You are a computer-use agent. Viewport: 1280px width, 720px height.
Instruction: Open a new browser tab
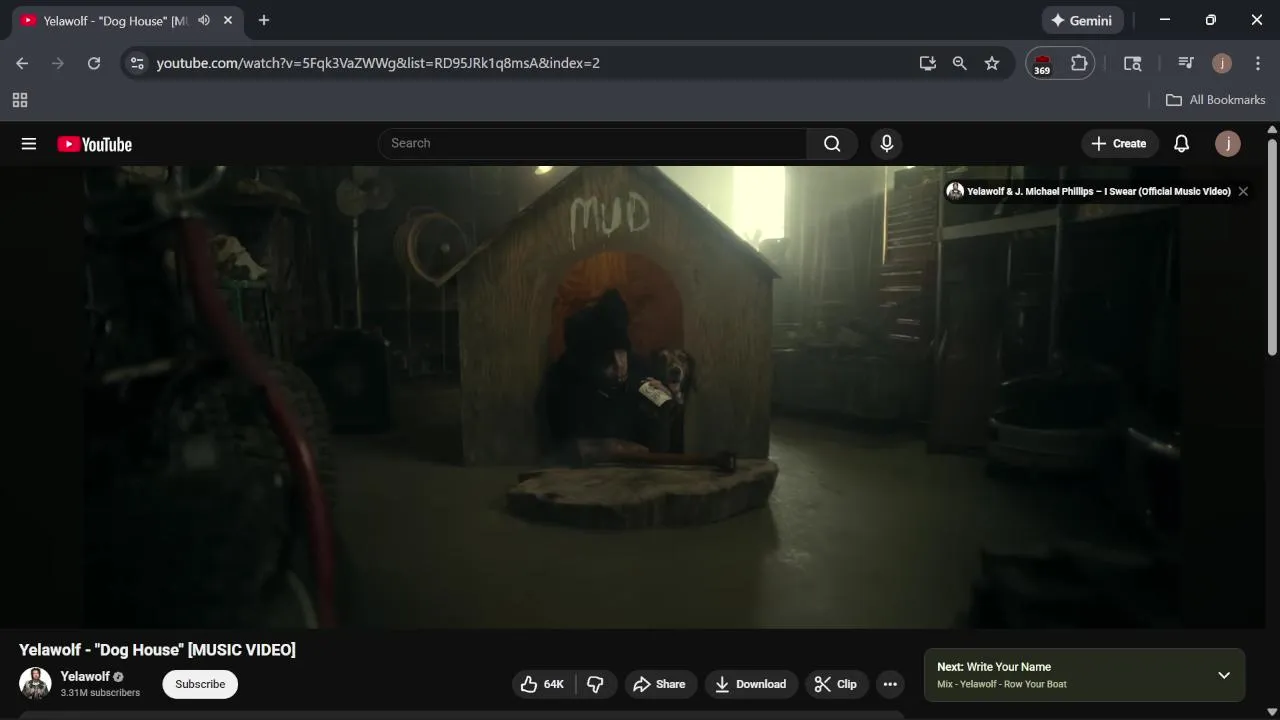(x=264, y=20)
